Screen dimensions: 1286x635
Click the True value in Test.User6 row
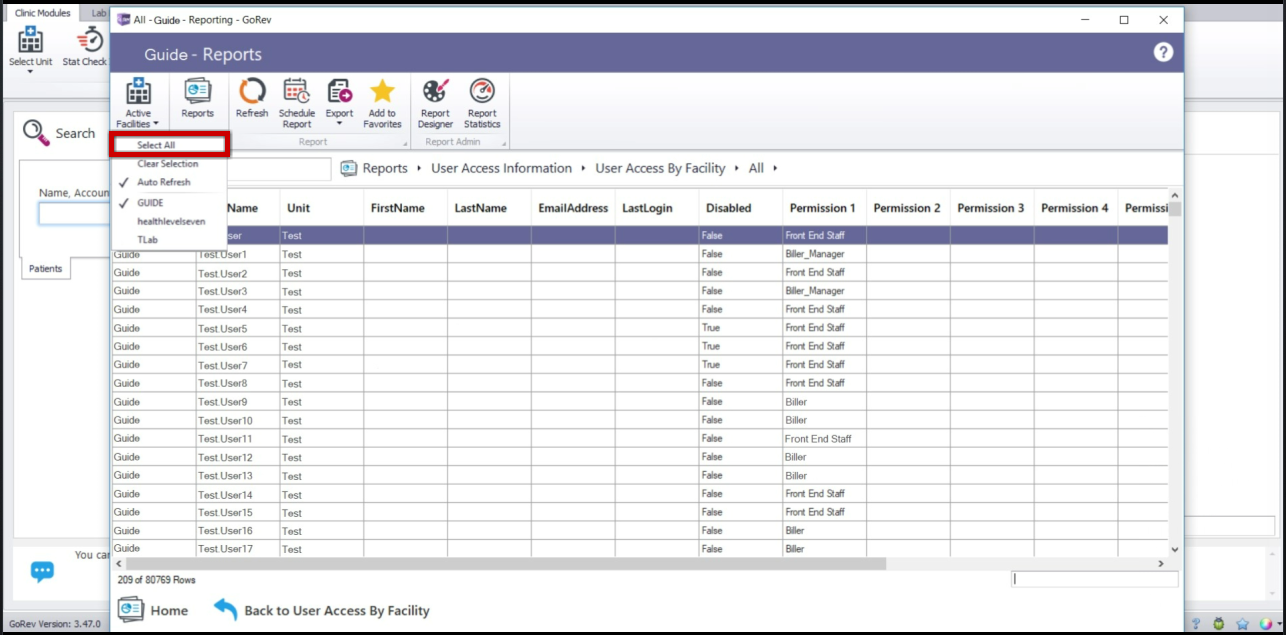coord(741,346)
